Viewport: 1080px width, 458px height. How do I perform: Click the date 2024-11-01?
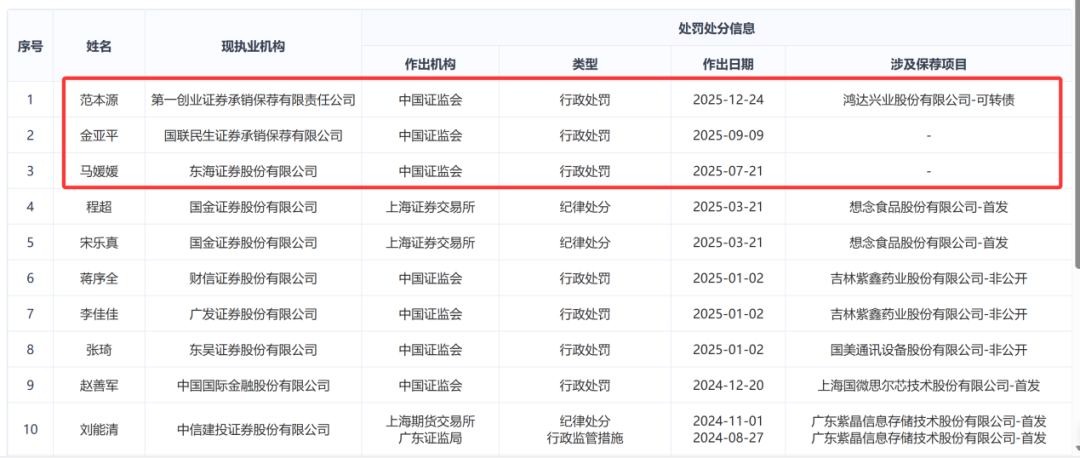728,421
